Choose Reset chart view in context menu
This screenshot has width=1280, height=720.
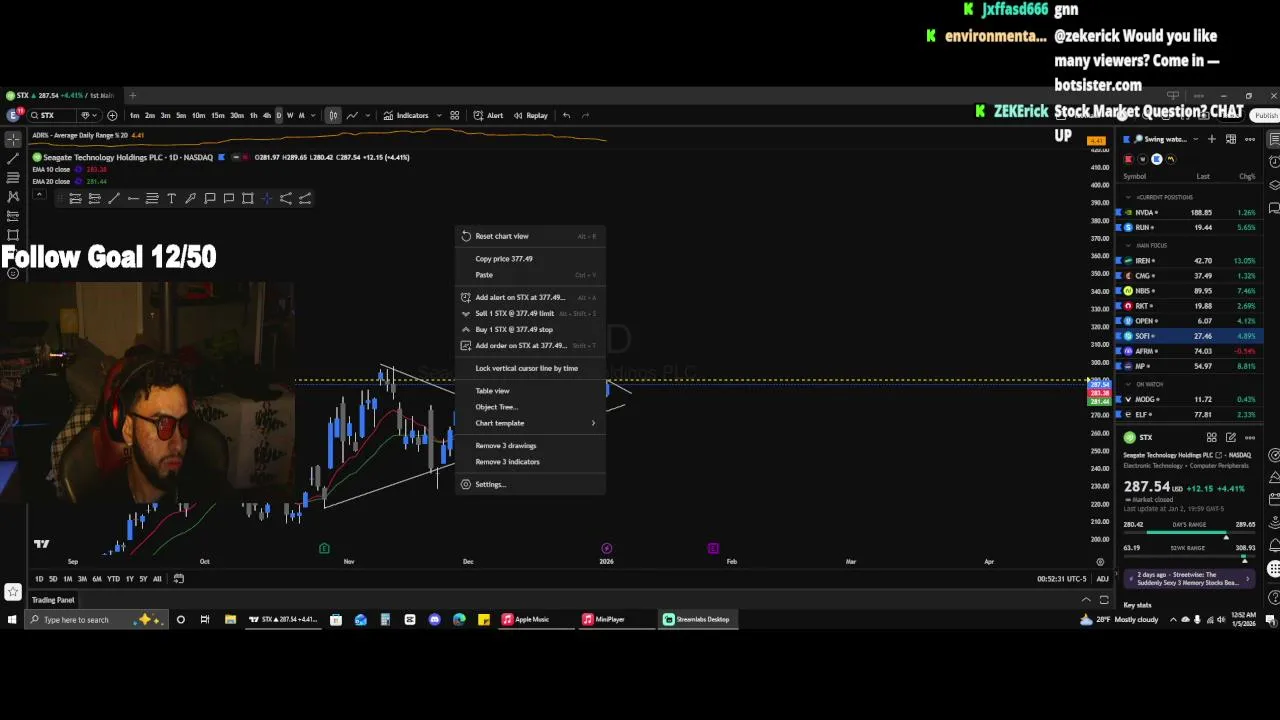[x=530, y=236]
